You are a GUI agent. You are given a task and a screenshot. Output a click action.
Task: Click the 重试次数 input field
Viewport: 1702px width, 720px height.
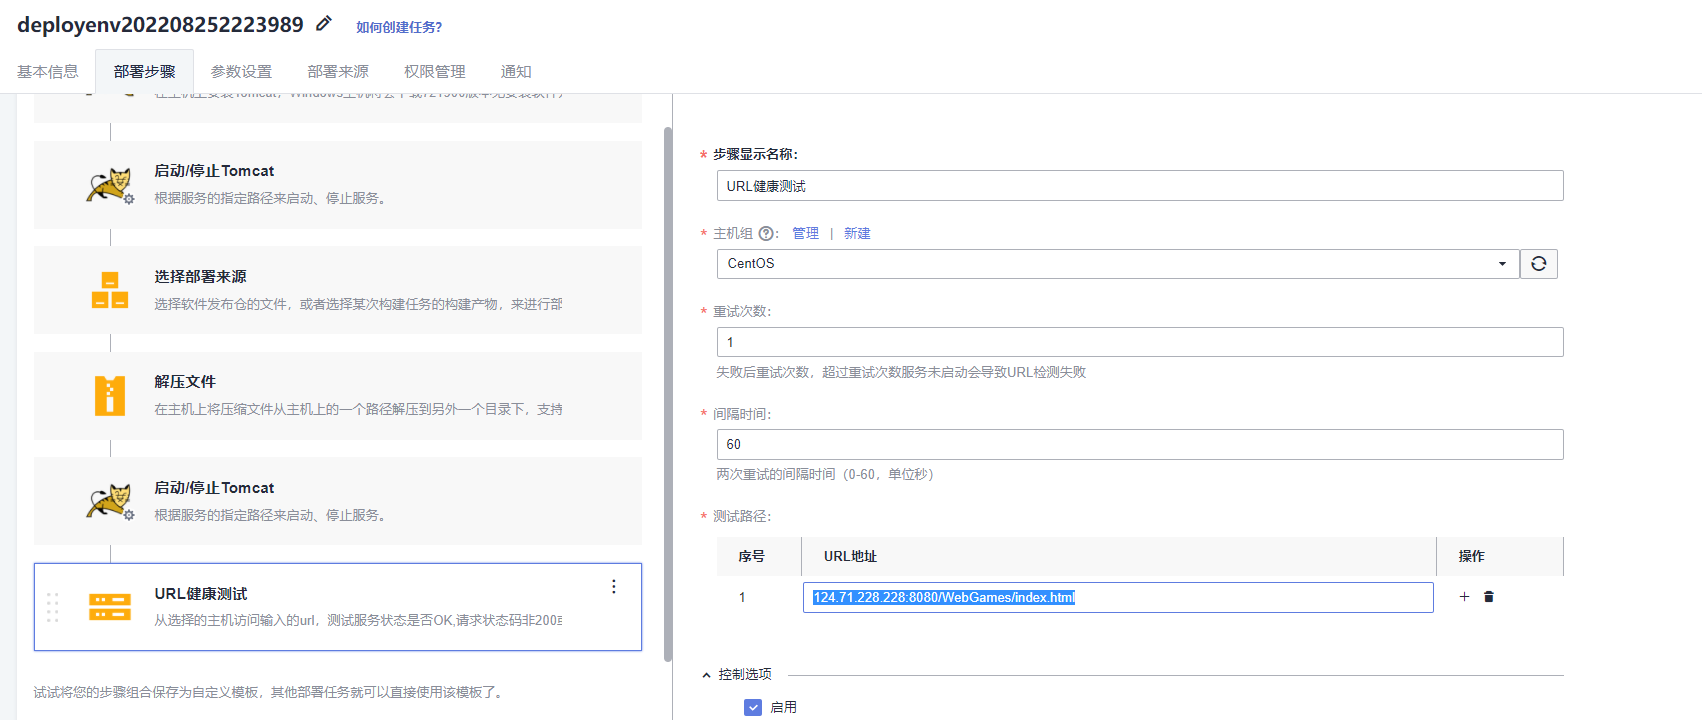1140,342
